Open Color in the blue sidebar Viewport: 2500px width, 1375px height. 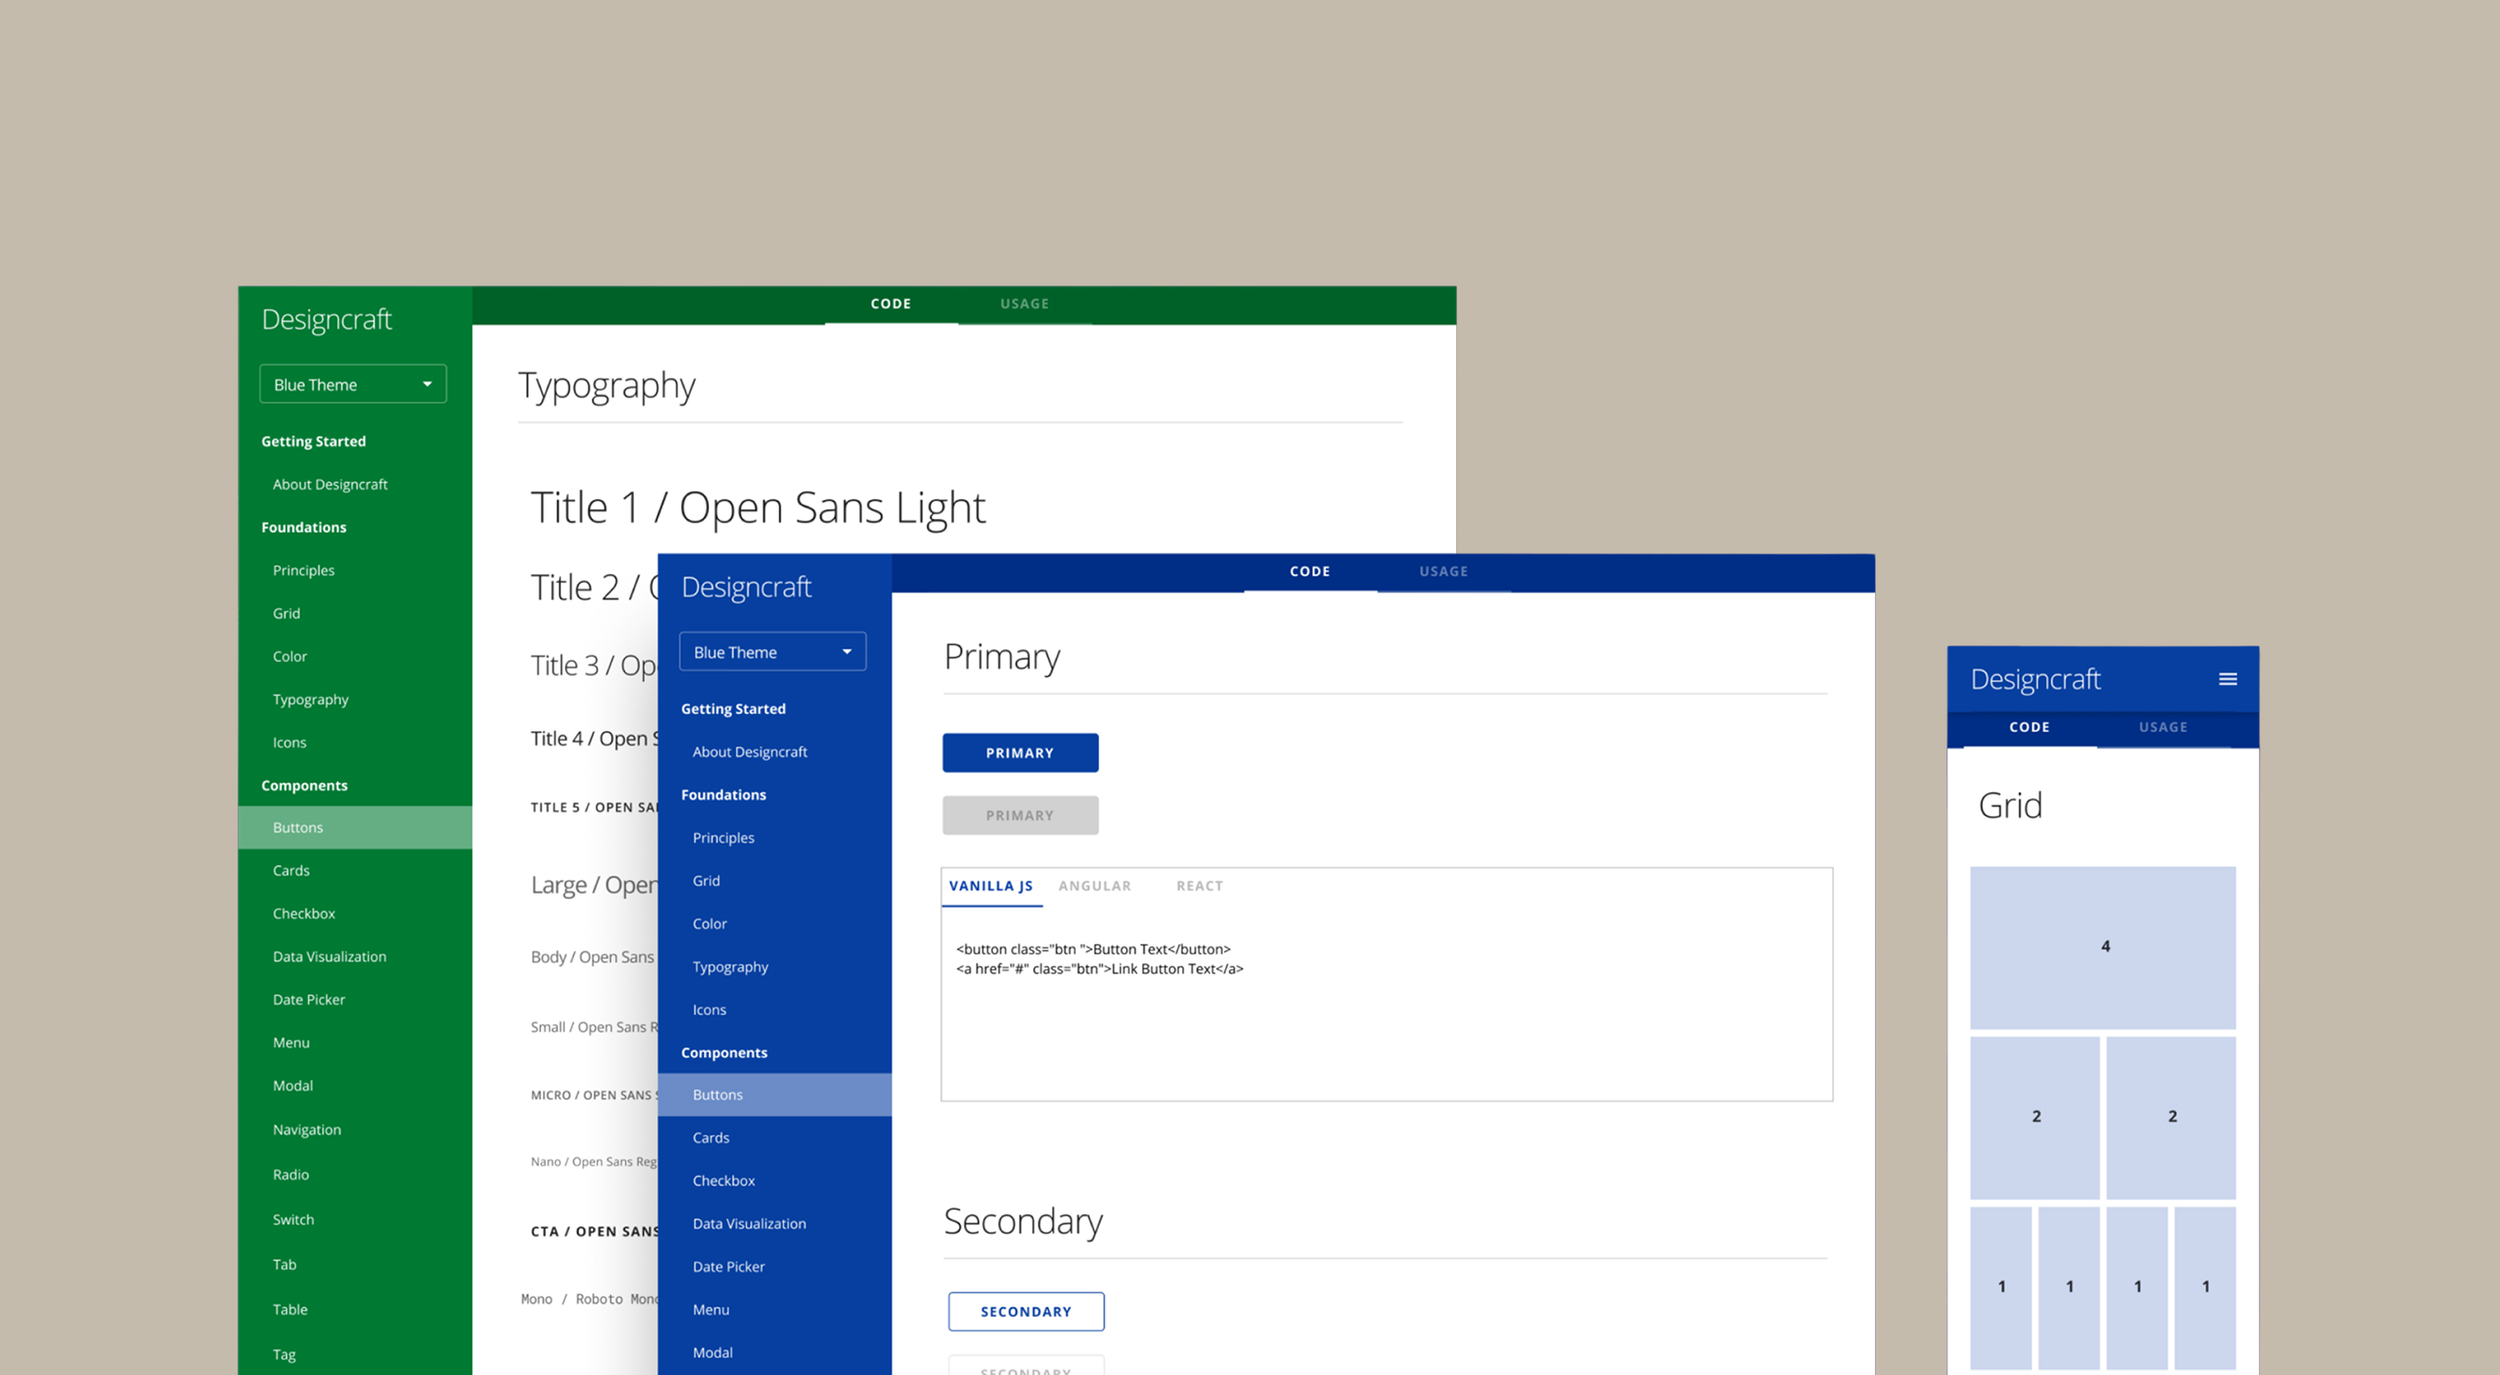pos(710,924)
